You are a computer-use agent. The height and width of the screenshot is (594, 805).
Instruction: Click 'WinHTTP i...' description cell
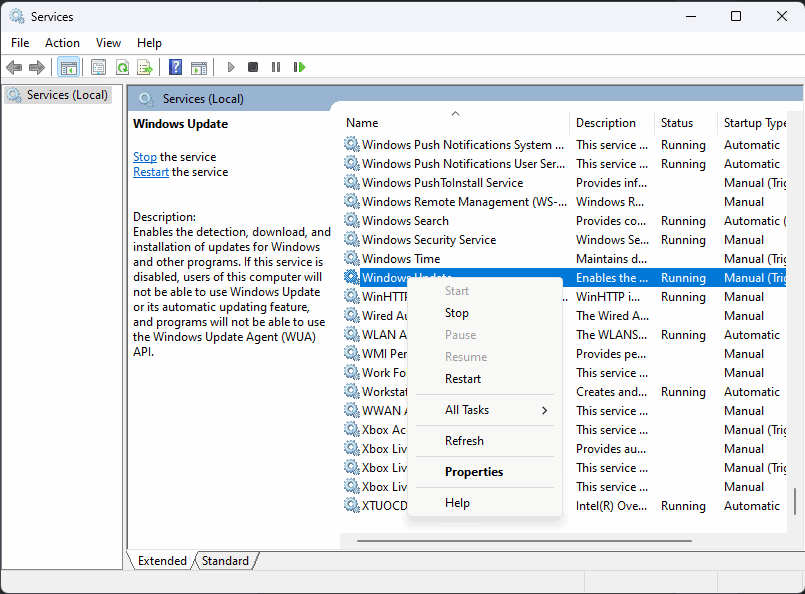608,297
